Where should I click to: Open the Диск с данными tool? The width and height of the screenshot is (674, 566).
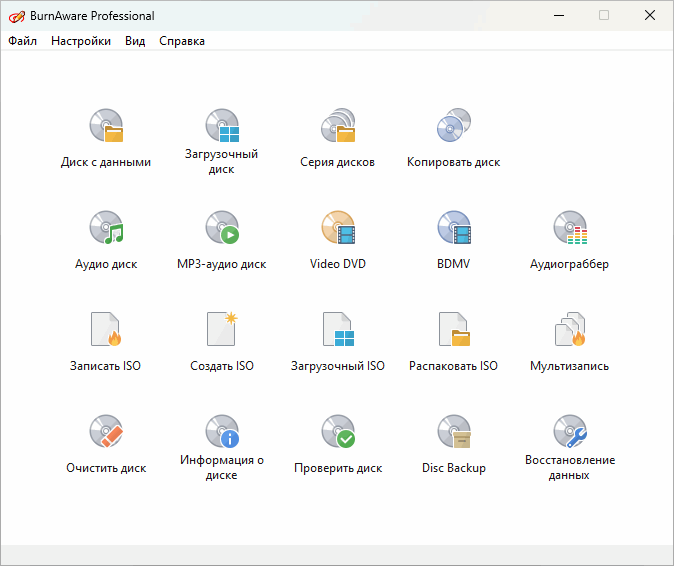[106, 127]
